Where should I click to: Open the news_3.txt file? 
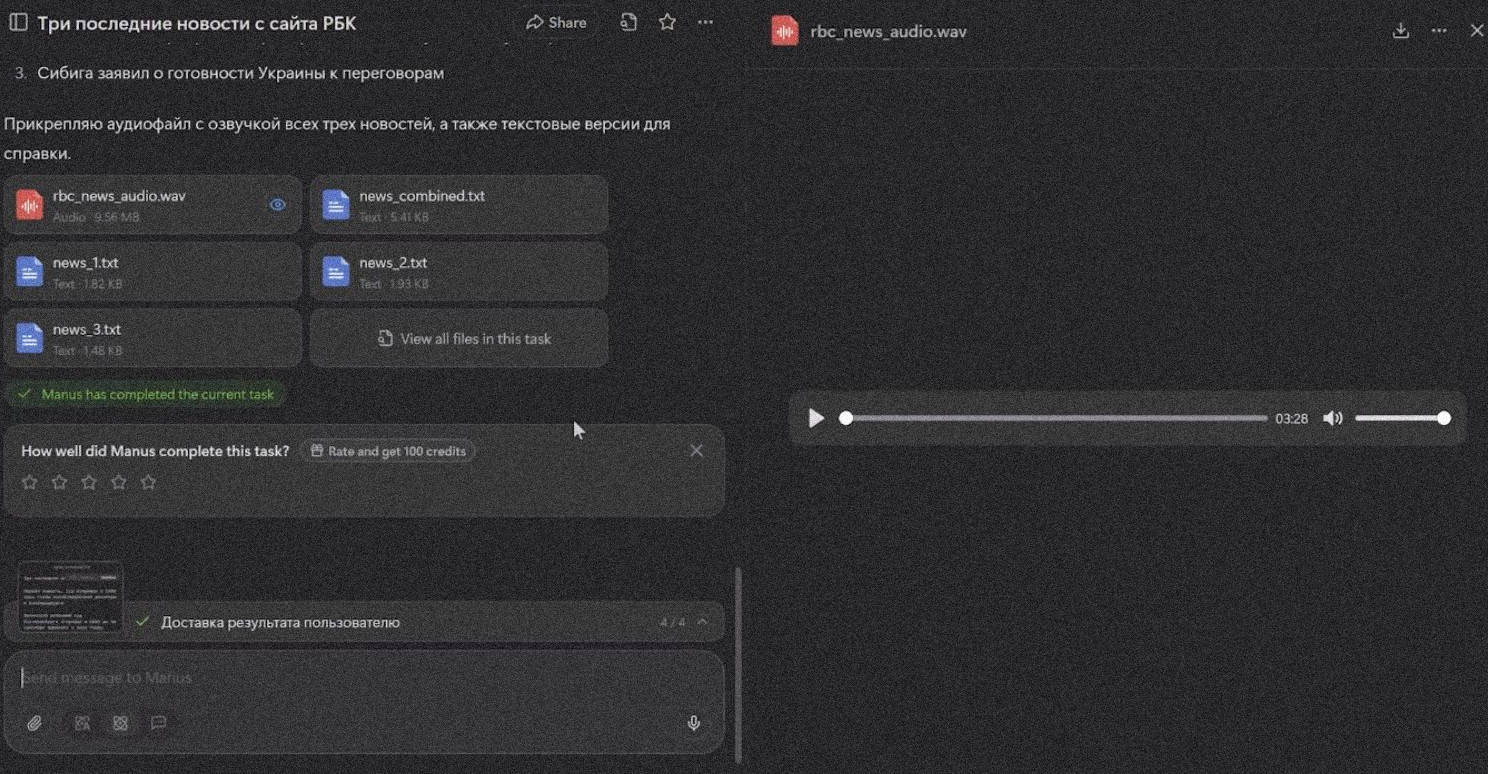153,338
